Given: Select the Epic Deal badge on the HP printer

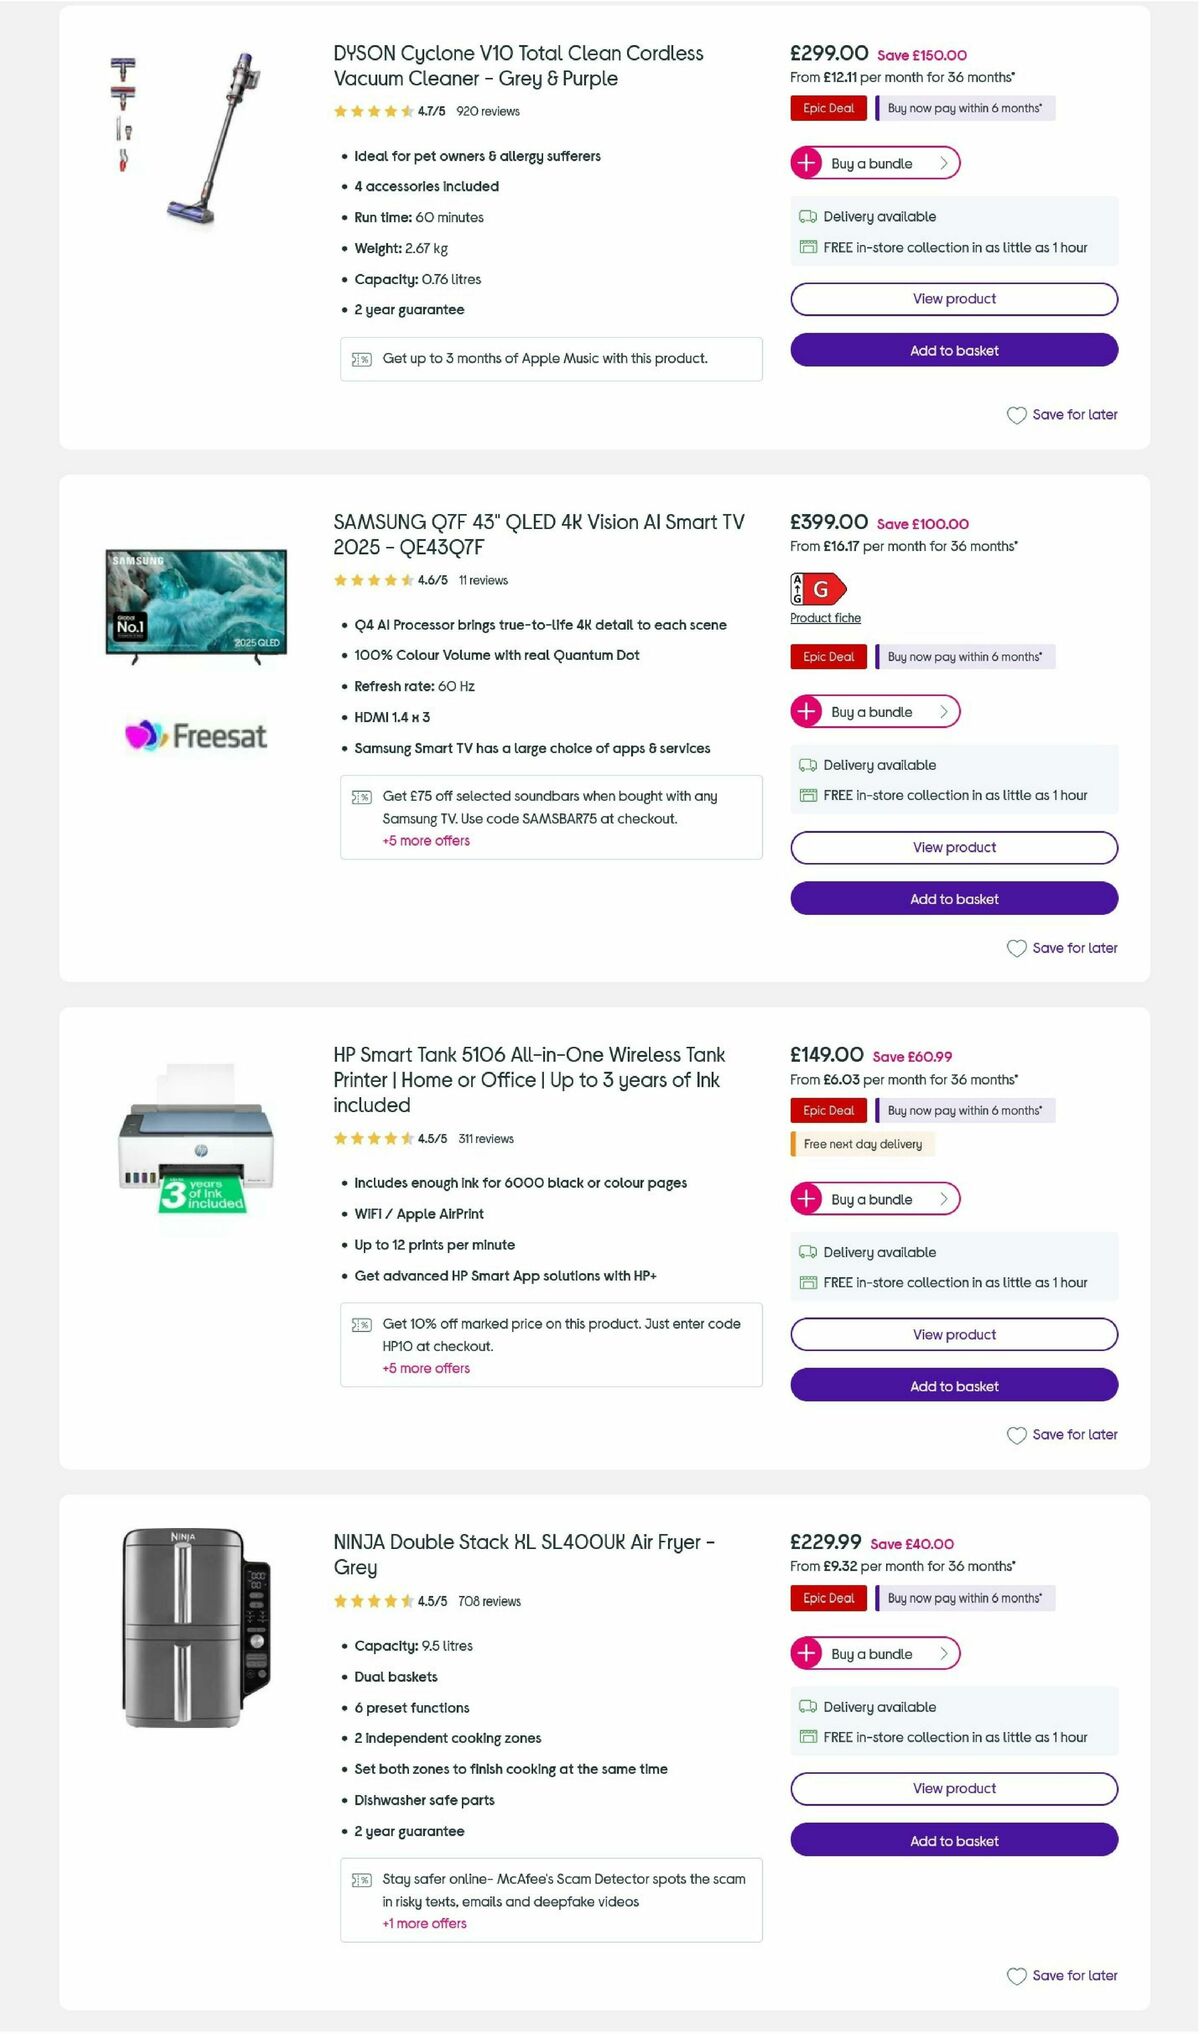Looking at the screenshot, I should 827,1110.
